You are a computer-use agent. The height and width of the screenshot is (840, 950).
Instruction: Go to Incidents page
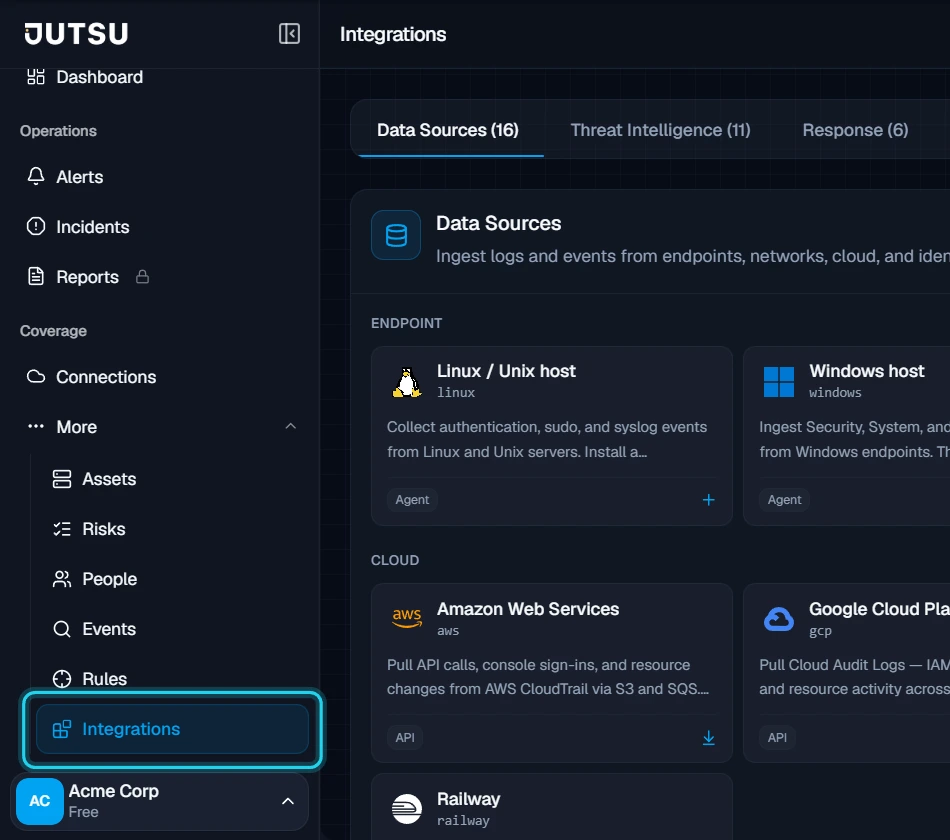point(93,227)
